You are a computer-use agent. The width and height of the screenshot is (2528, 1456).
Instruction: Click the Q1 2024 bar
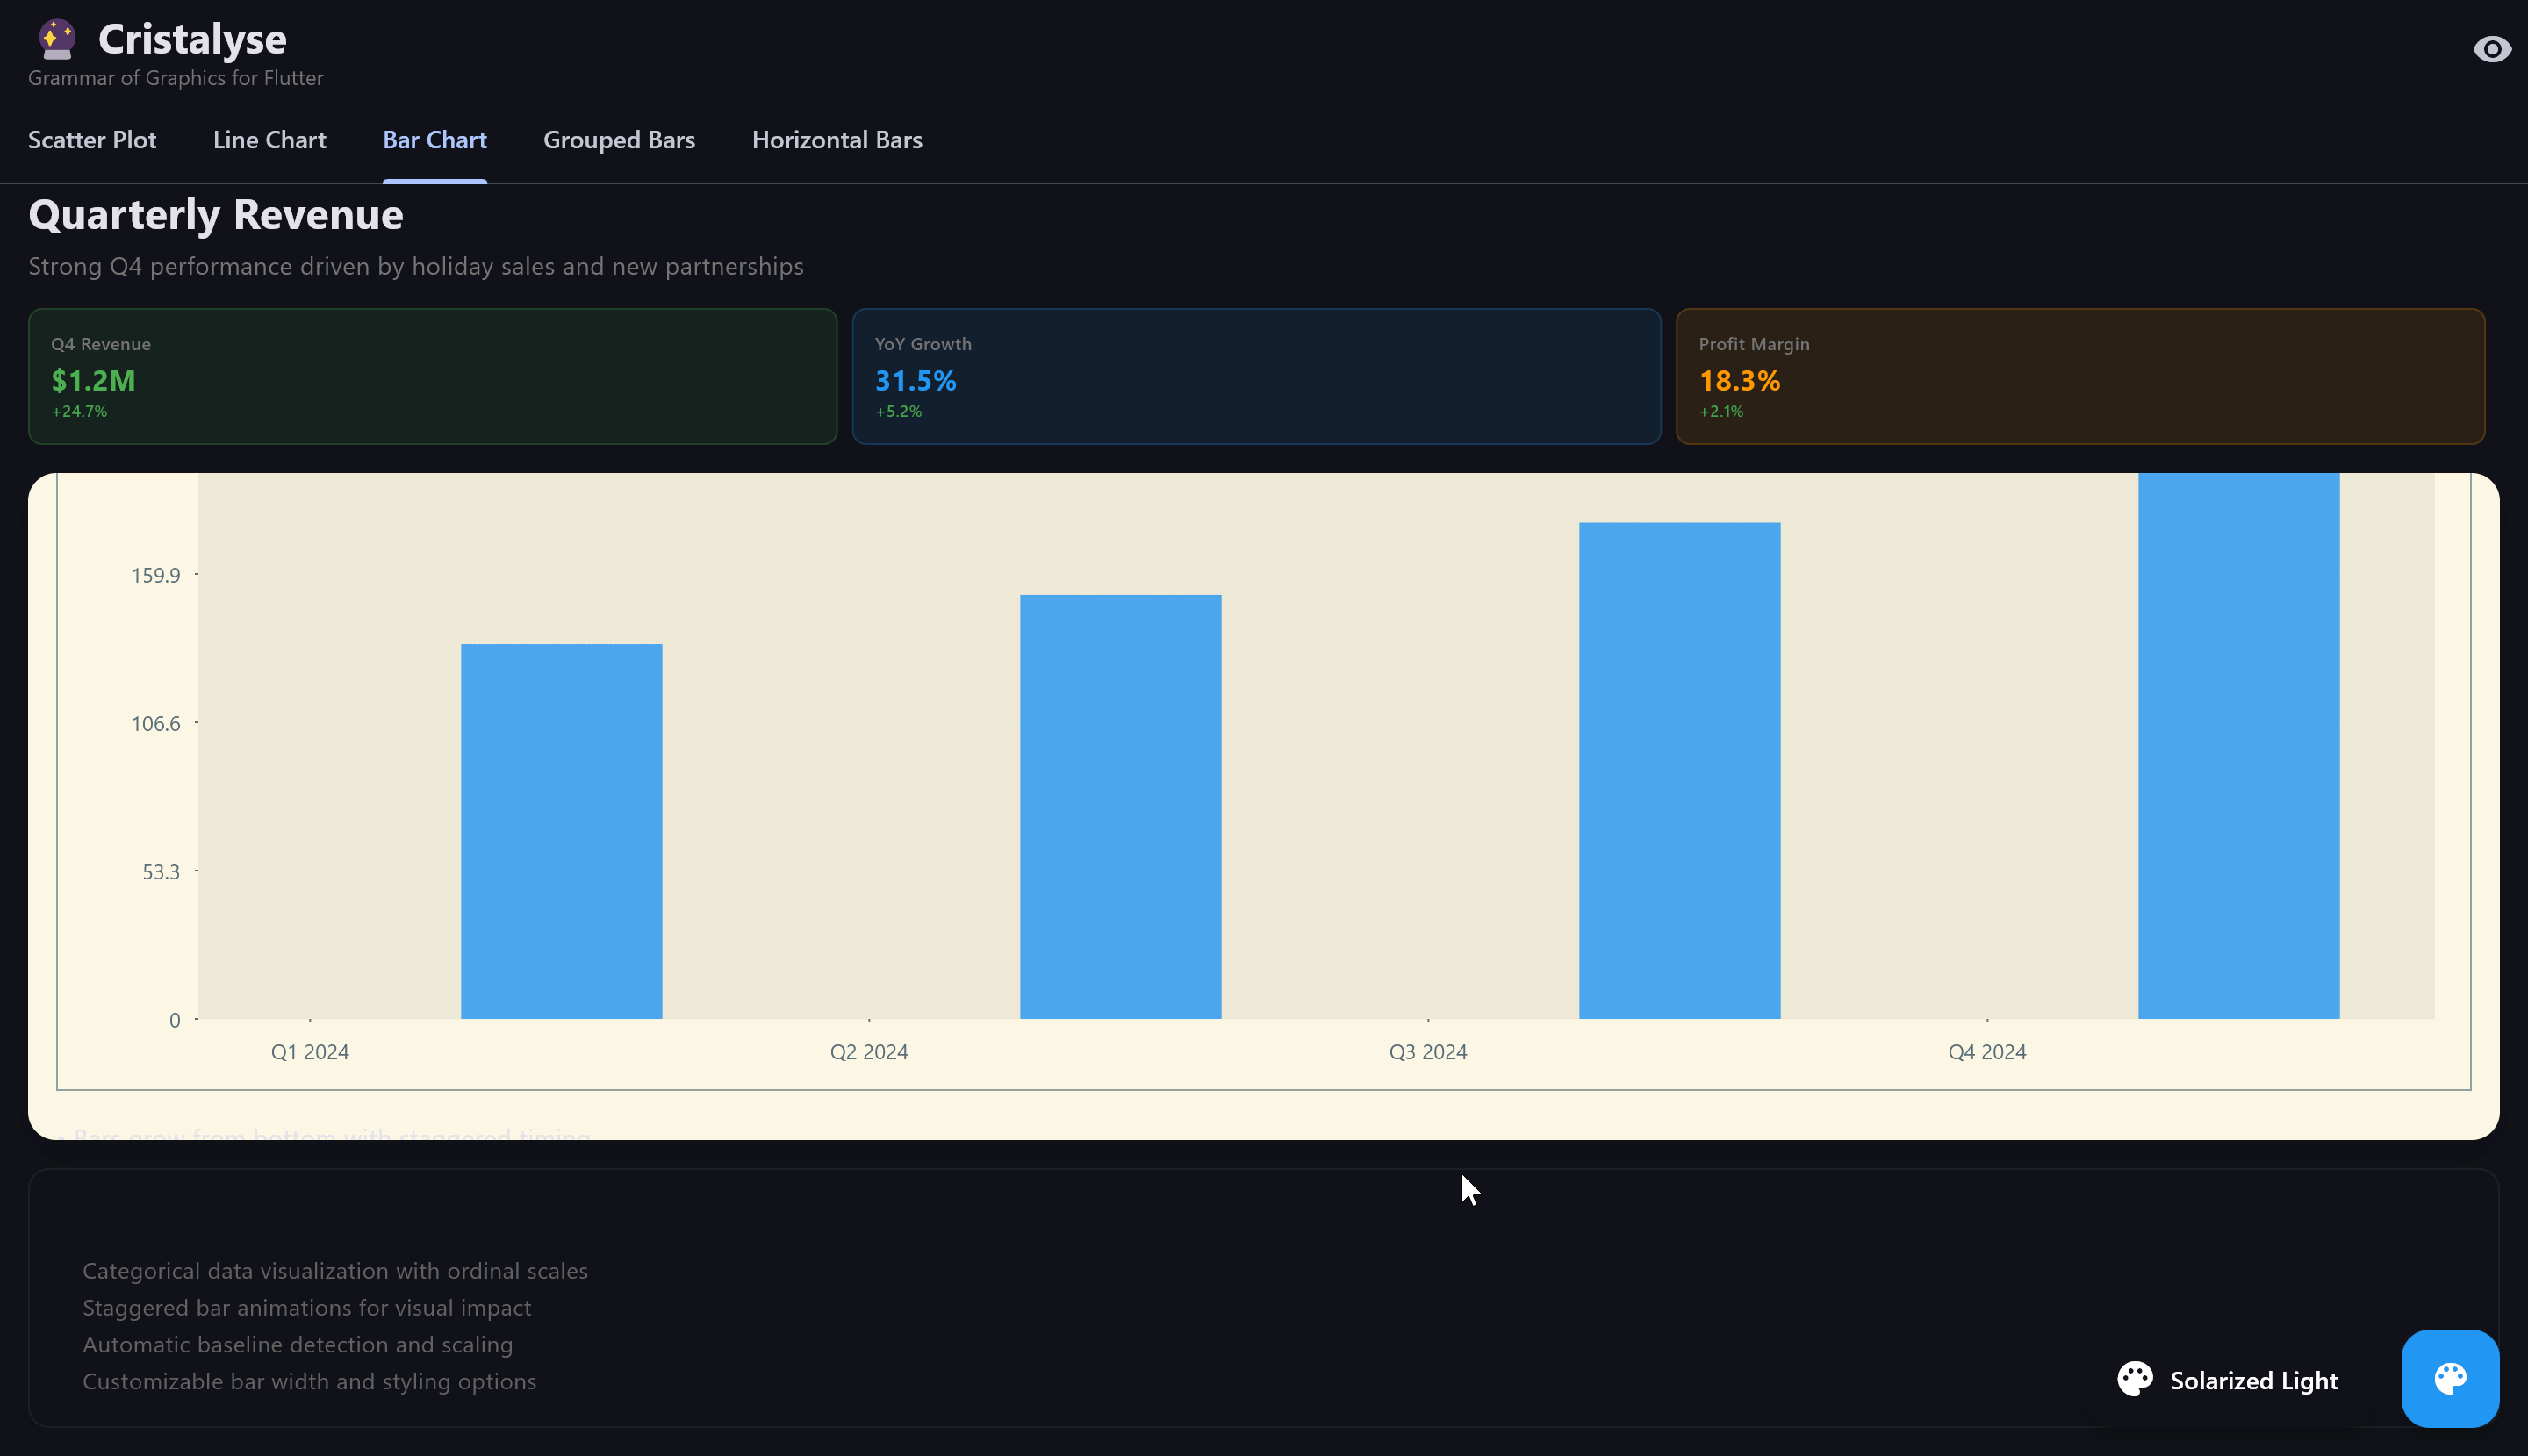tap(561, 830)
